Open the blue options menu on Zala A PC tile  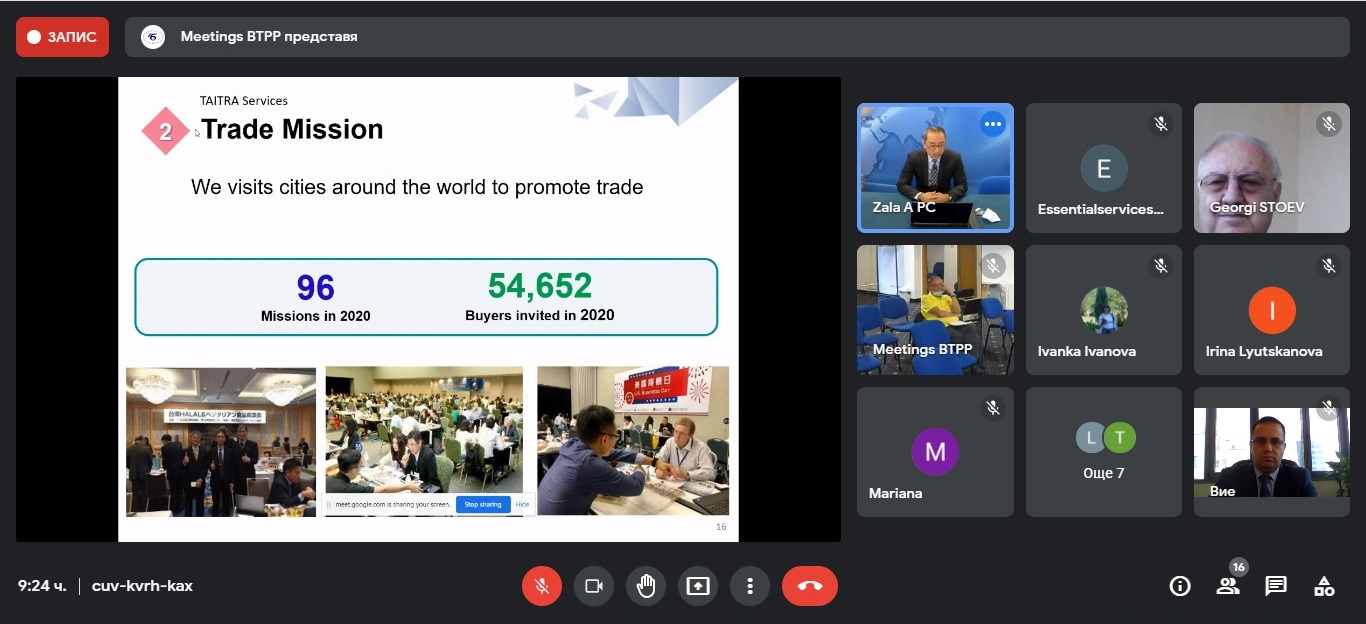point(992,124)
